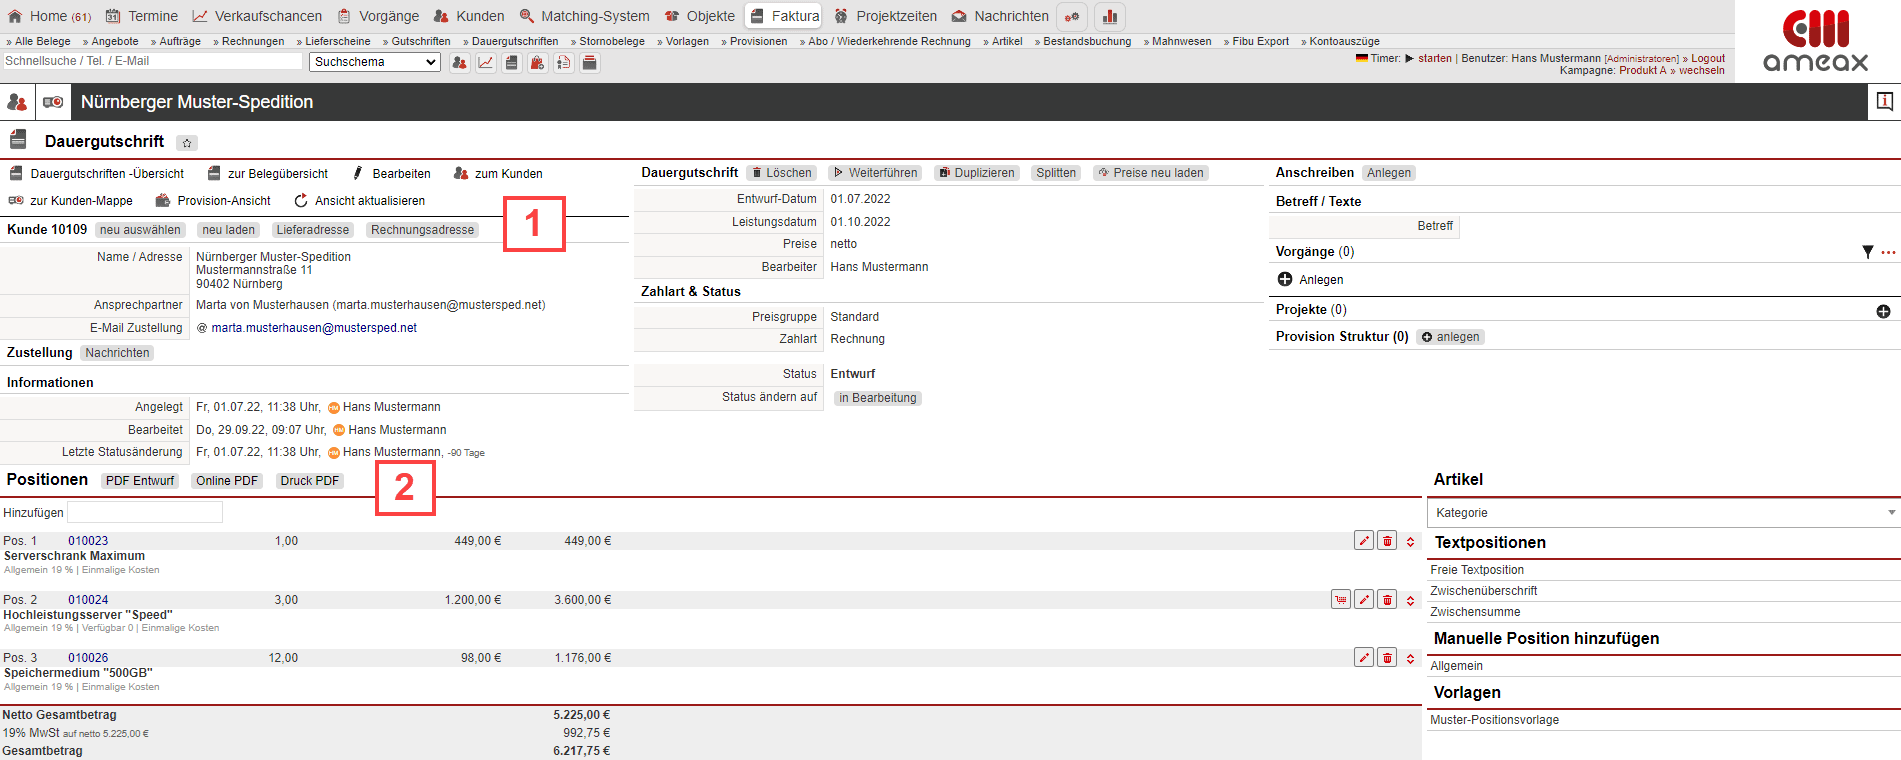
Task: Delete position 2 with trash icon
Action: pyautogui.click(x=1387, y=600)
